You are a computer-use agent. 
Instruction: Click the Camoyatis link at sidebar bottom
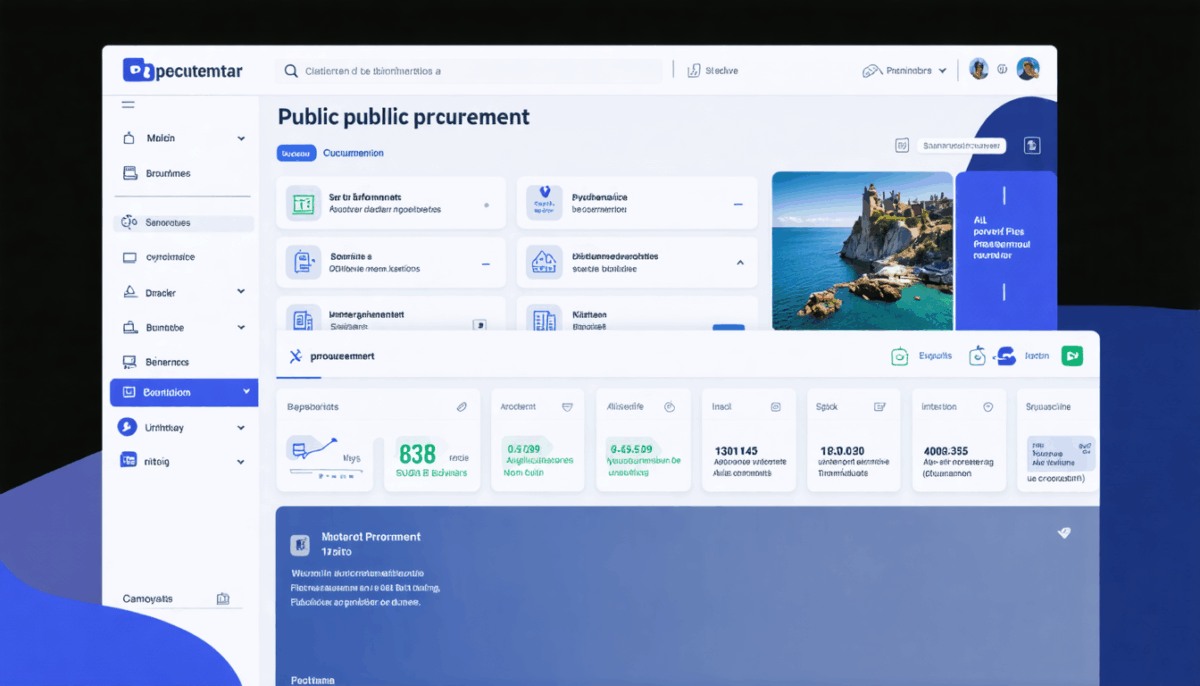pyautogui.click(x=148, y=599)
